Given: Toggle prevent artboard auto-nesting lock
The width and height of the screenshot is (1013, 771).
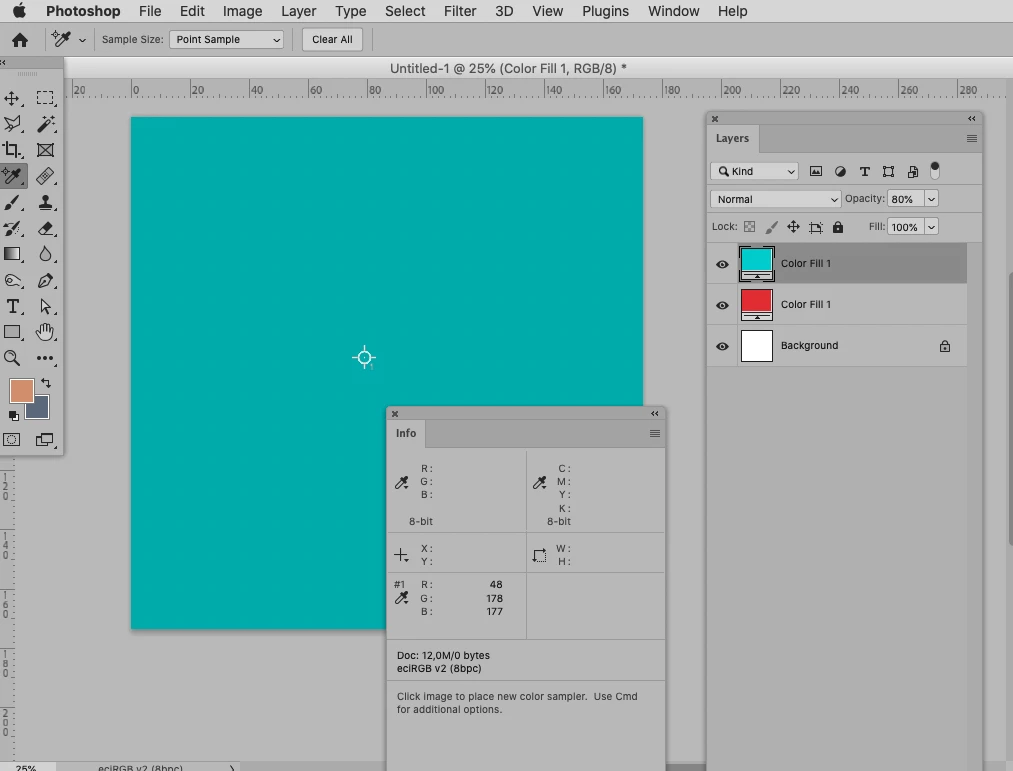Looking at the screenshot, I should tap(816, 227).
